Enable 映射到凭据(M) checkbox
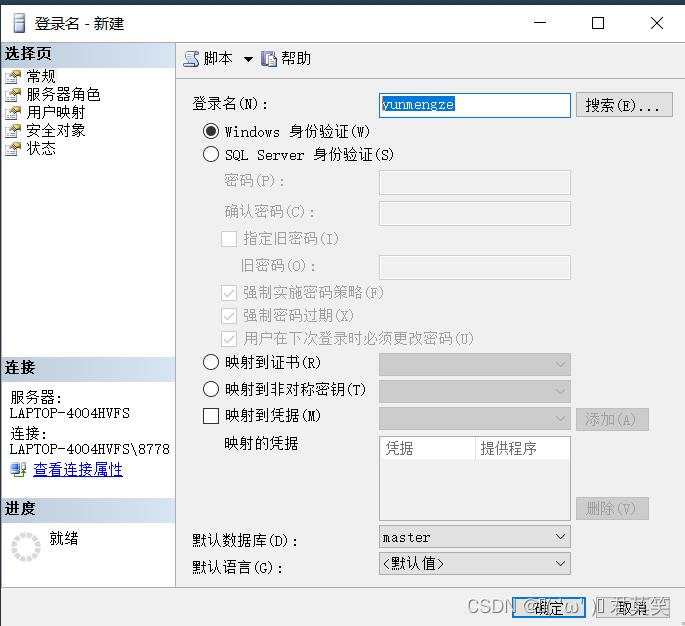This screenshot has height=626, width=685. click(211, 416)
